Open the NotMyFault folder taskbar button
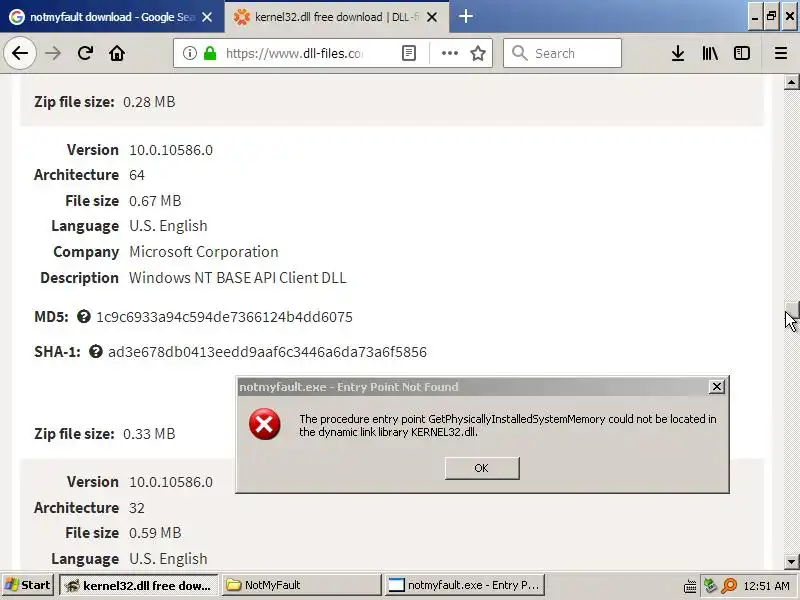The width and height of the screenshot is (800, 600). [x=302, y=585]
